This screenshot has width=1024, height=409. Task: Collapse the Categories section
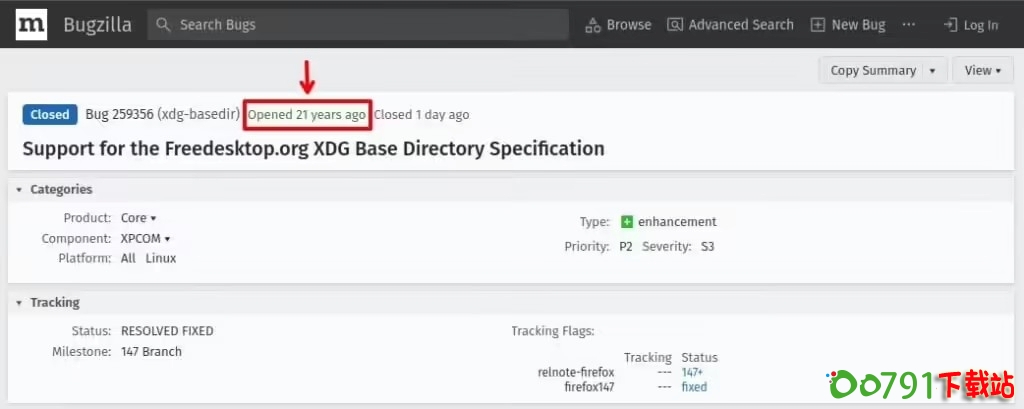[x=19, y=189]
